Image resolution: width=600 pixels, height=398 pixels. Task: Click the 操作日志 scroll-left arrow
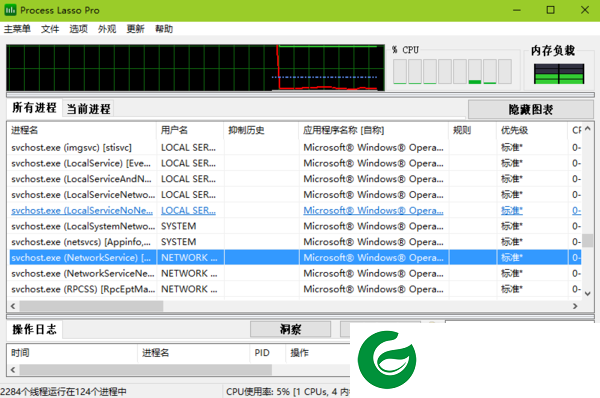pyautogui.click(x=13, y=370)
